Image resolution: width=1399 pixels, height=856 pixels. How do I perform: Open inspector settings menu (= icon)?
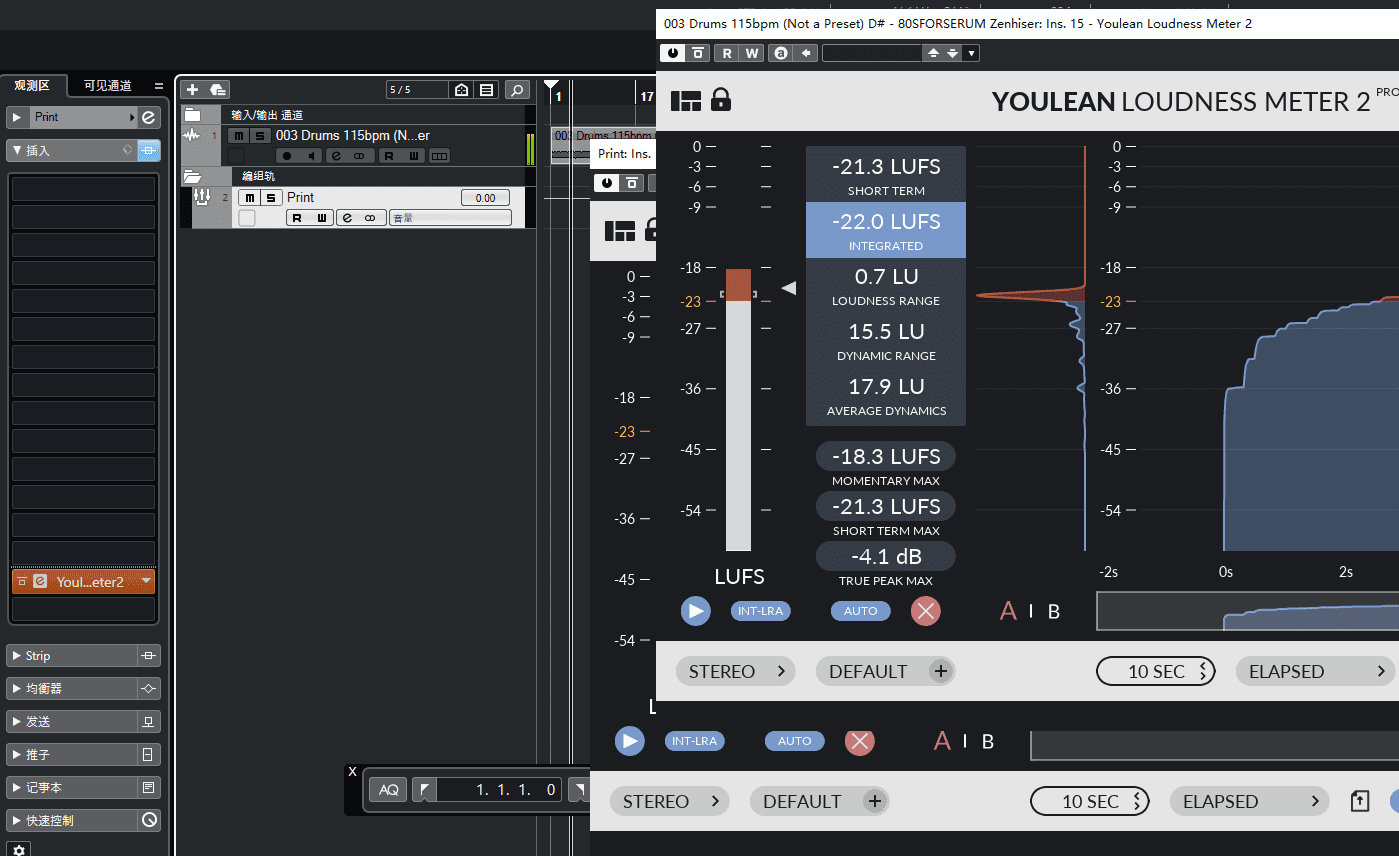[158, 85]
